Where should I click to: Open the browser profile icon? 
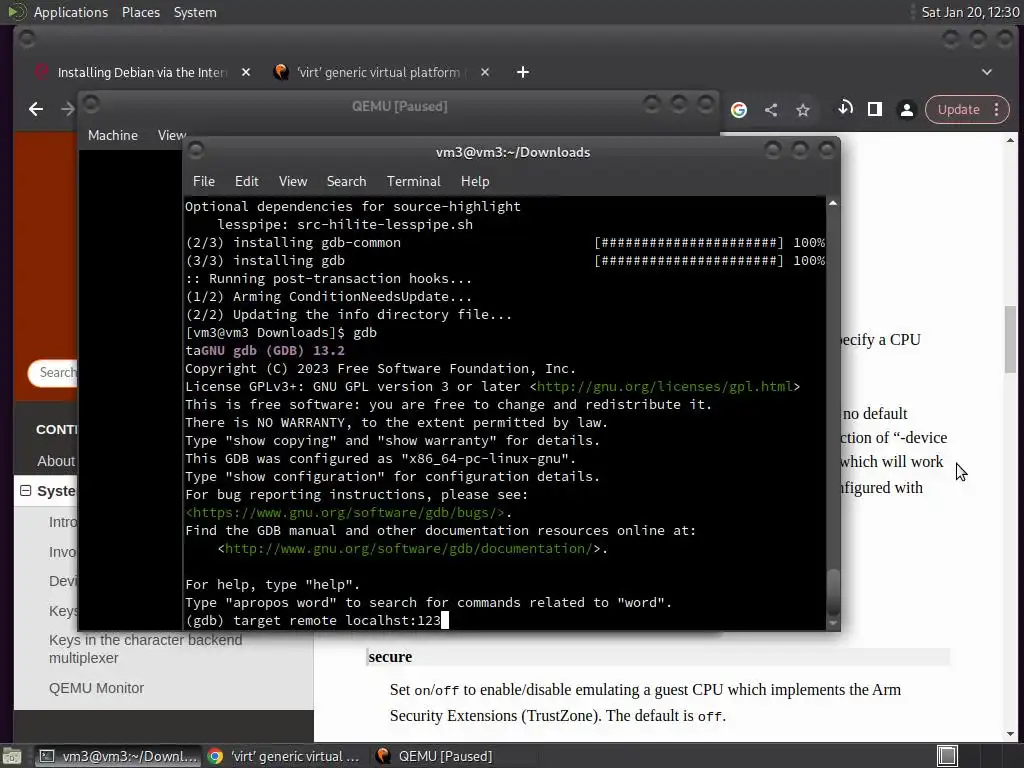tap(906, 110)
